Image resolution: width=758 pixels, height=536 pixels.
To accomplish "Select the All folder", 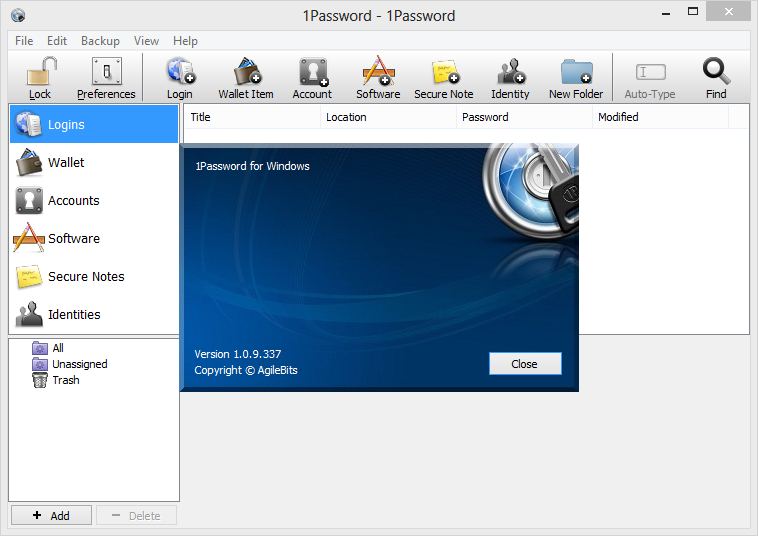I will (48, 348).
